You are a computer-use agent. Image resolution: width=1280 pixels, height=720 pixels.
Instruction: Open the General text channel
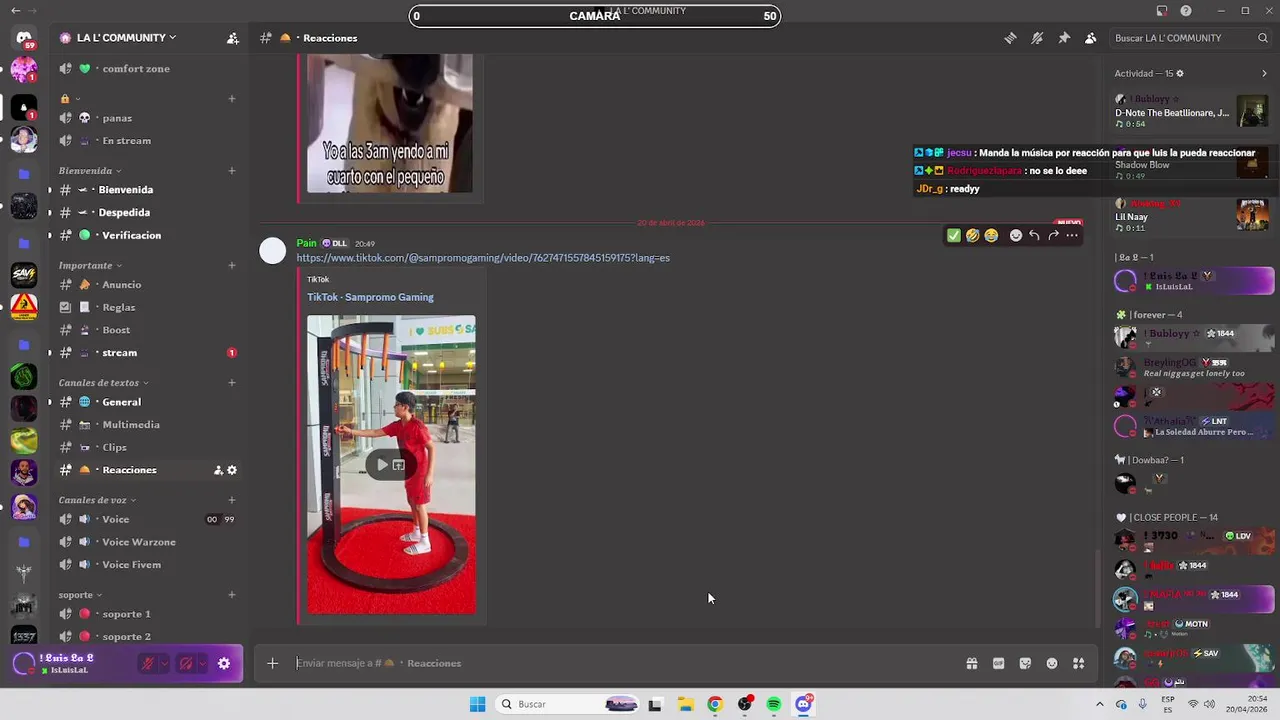pos(148,402)
